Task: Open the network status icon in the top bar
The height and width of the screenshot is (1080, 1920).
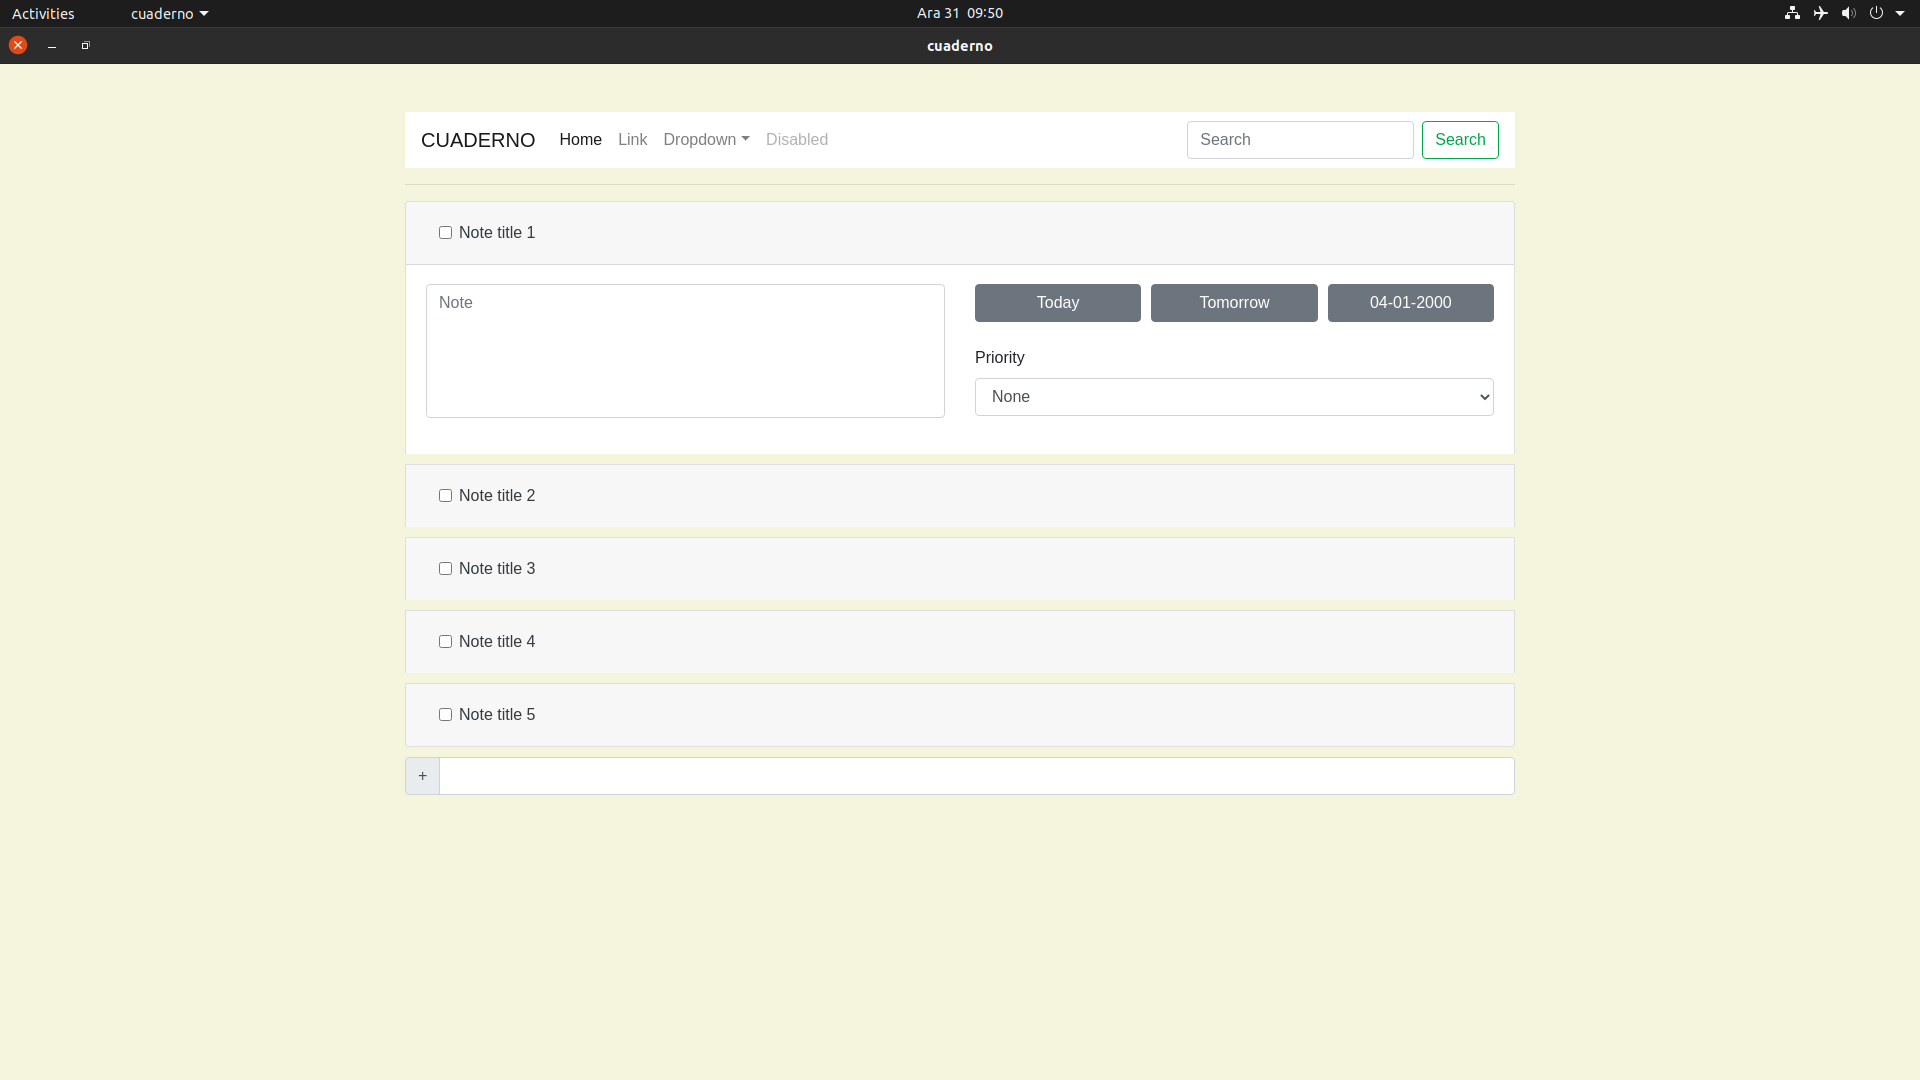Action: point(1792,13)
